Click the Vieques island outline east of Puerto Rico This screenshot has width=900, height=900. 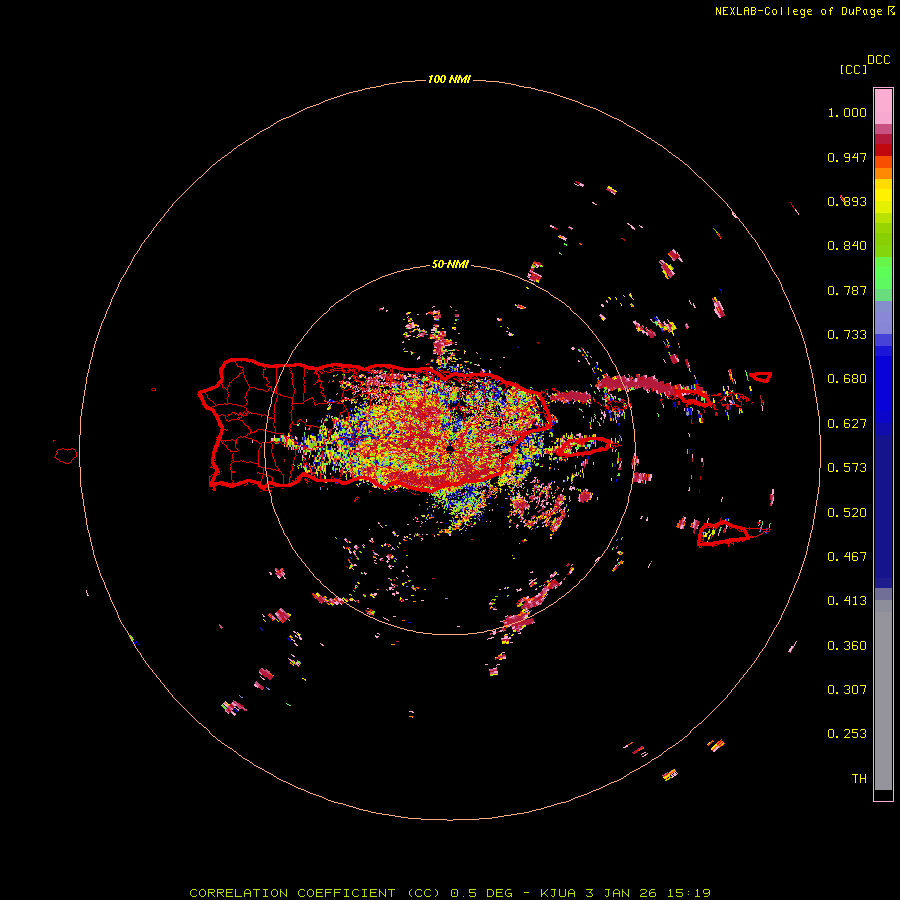coord(583,446)
